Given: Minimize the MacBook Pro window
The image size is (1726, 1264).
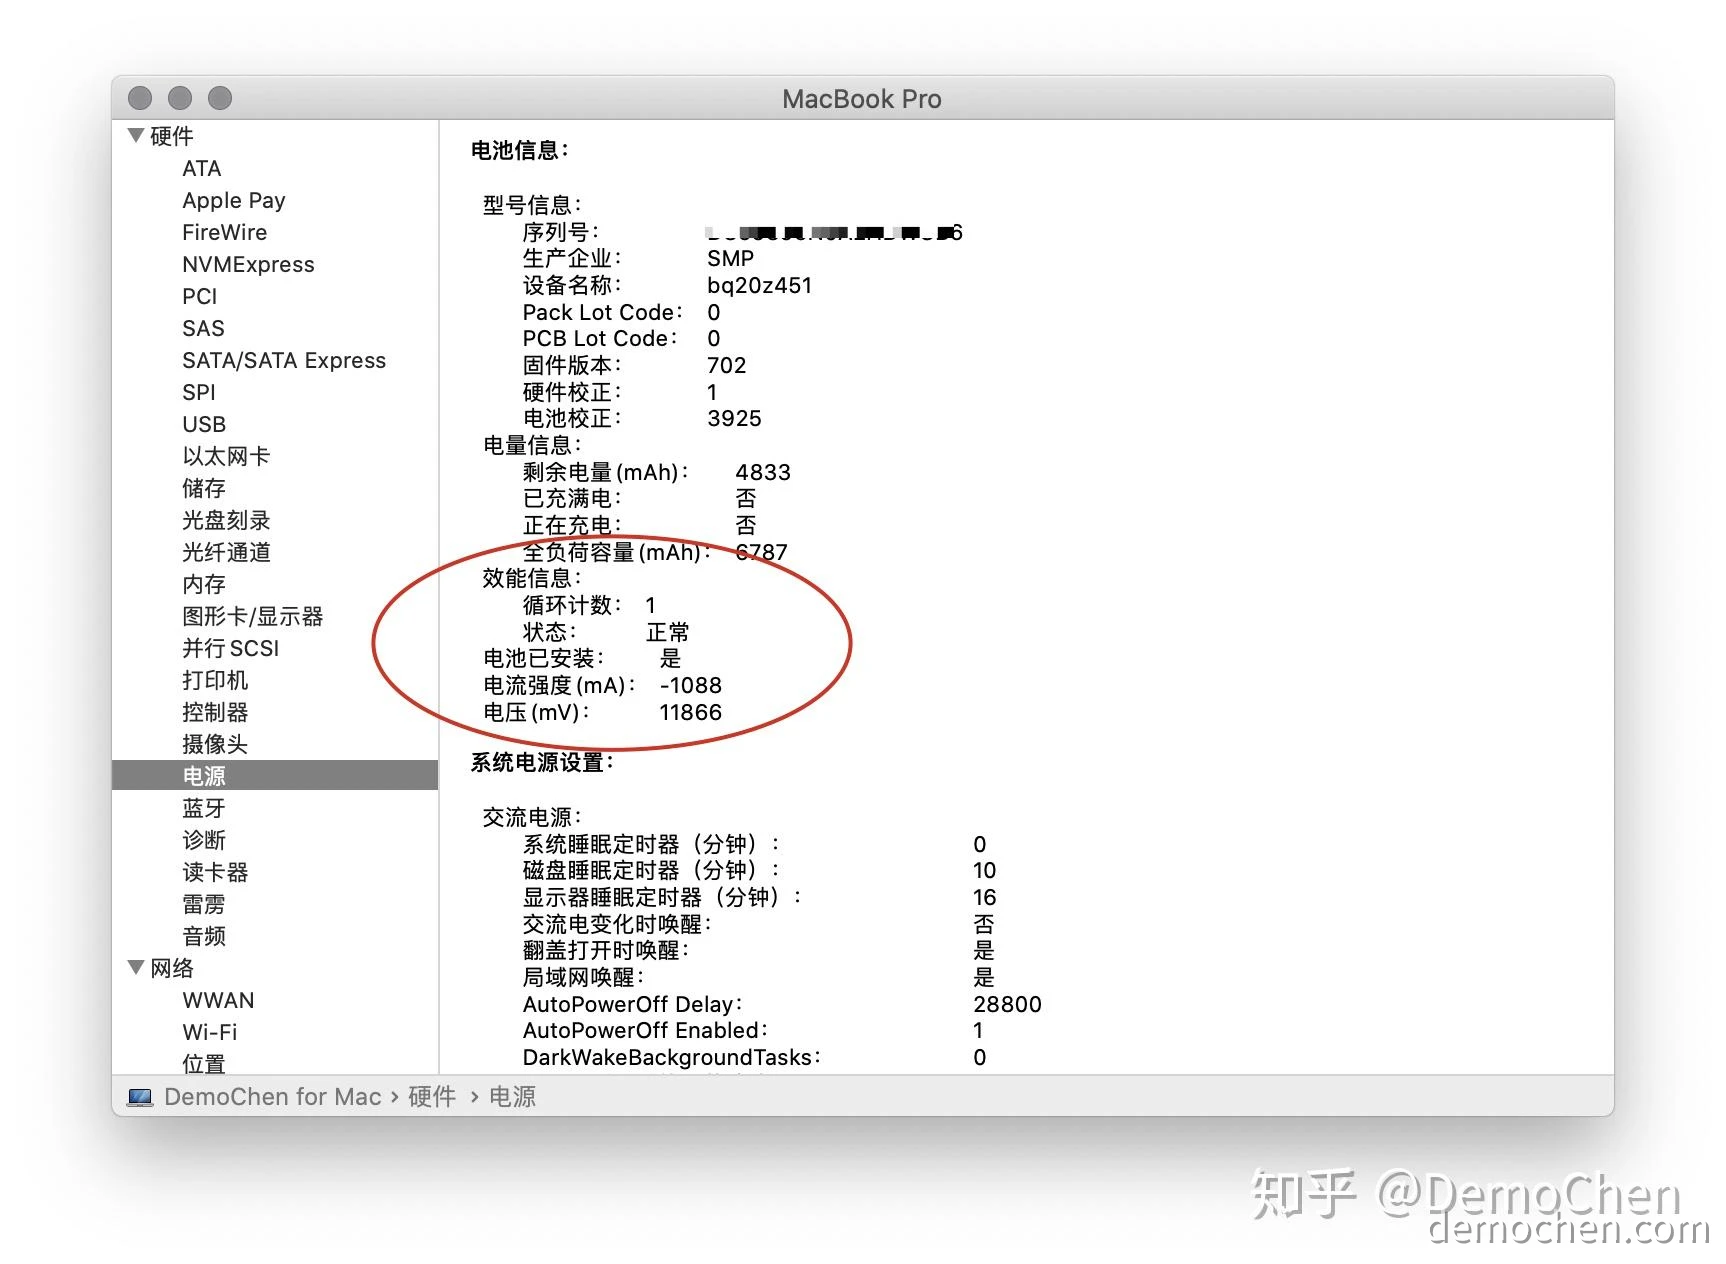Looking at the screenshot, I should click(180, 98).
